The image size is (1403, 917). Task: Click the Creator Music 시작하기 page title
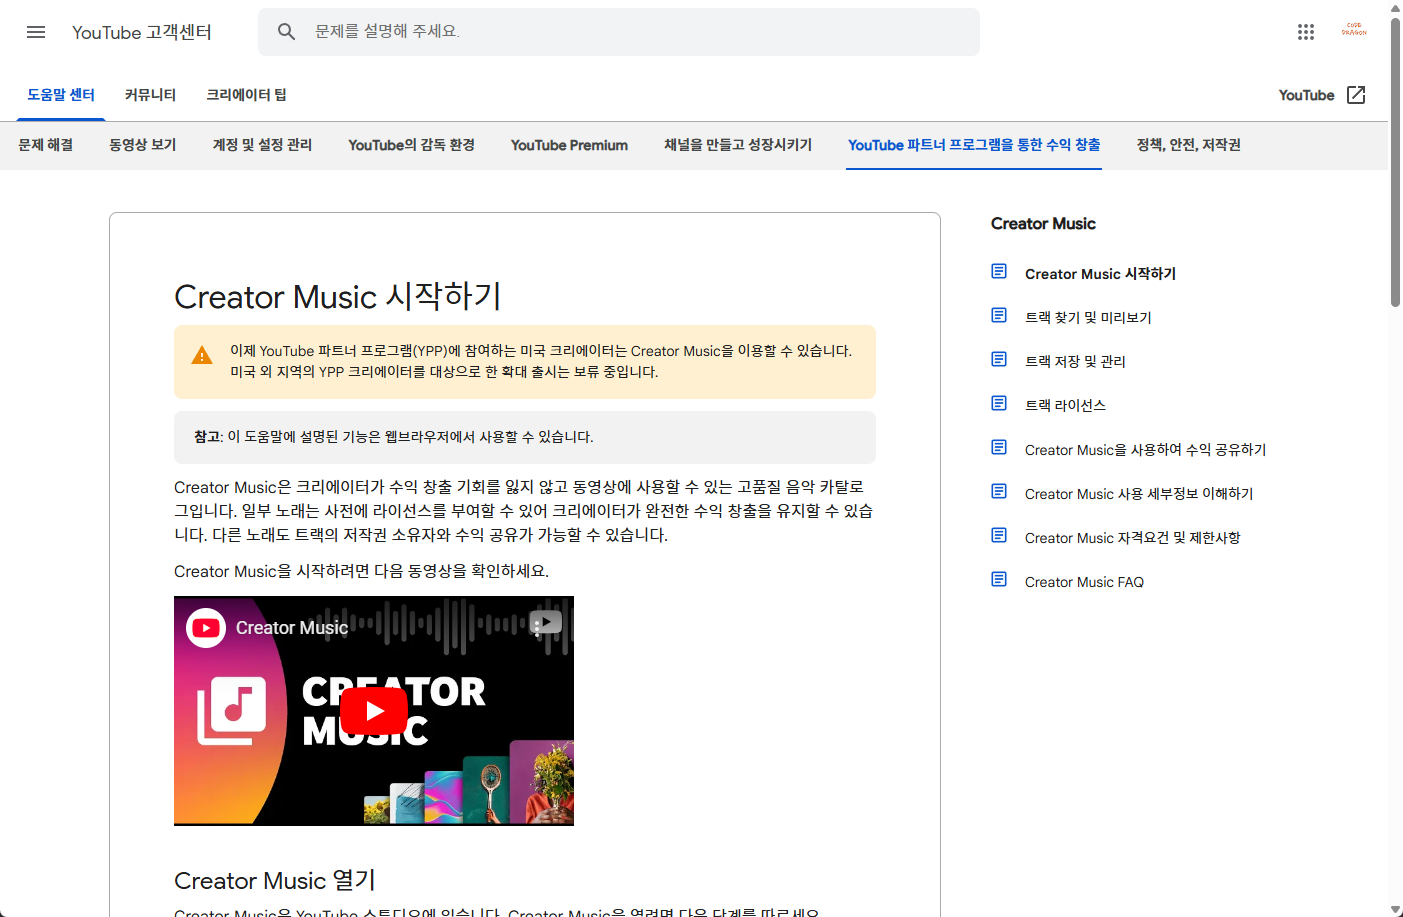pyautogui.click(x=338, y=296)
